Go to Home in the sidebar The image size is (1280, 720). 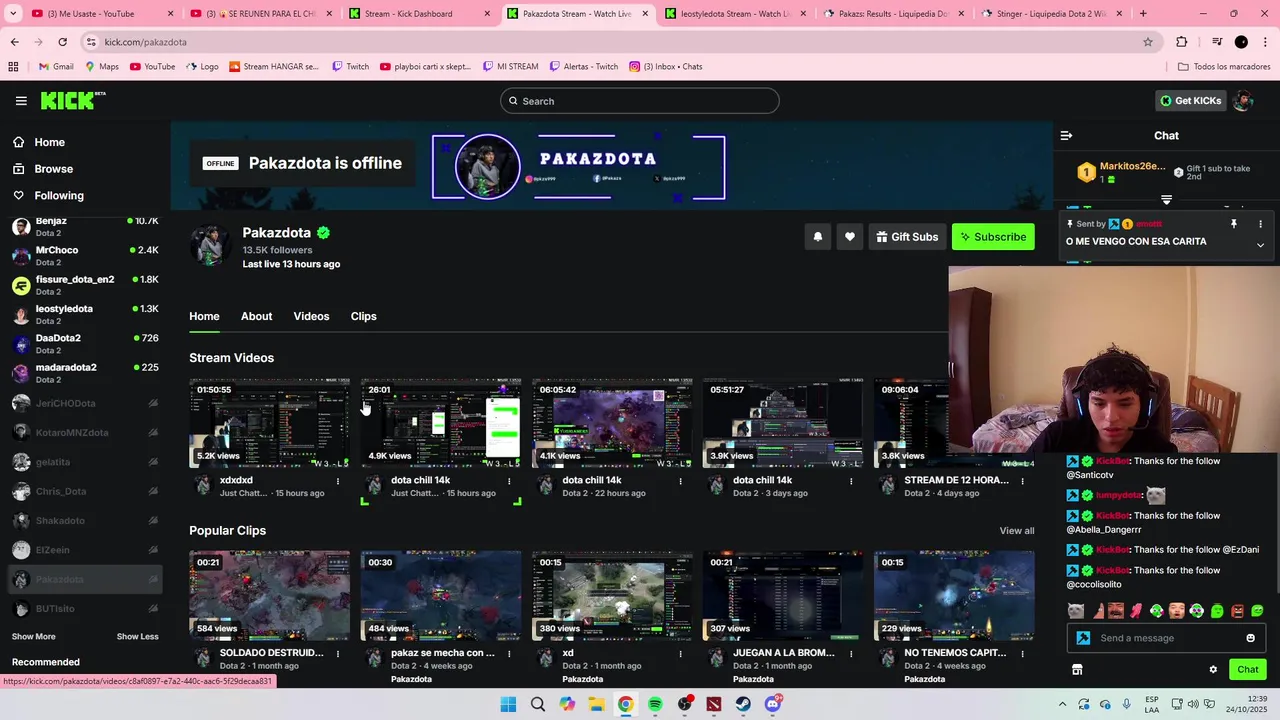pyautogui.click(x=49, y=142)
